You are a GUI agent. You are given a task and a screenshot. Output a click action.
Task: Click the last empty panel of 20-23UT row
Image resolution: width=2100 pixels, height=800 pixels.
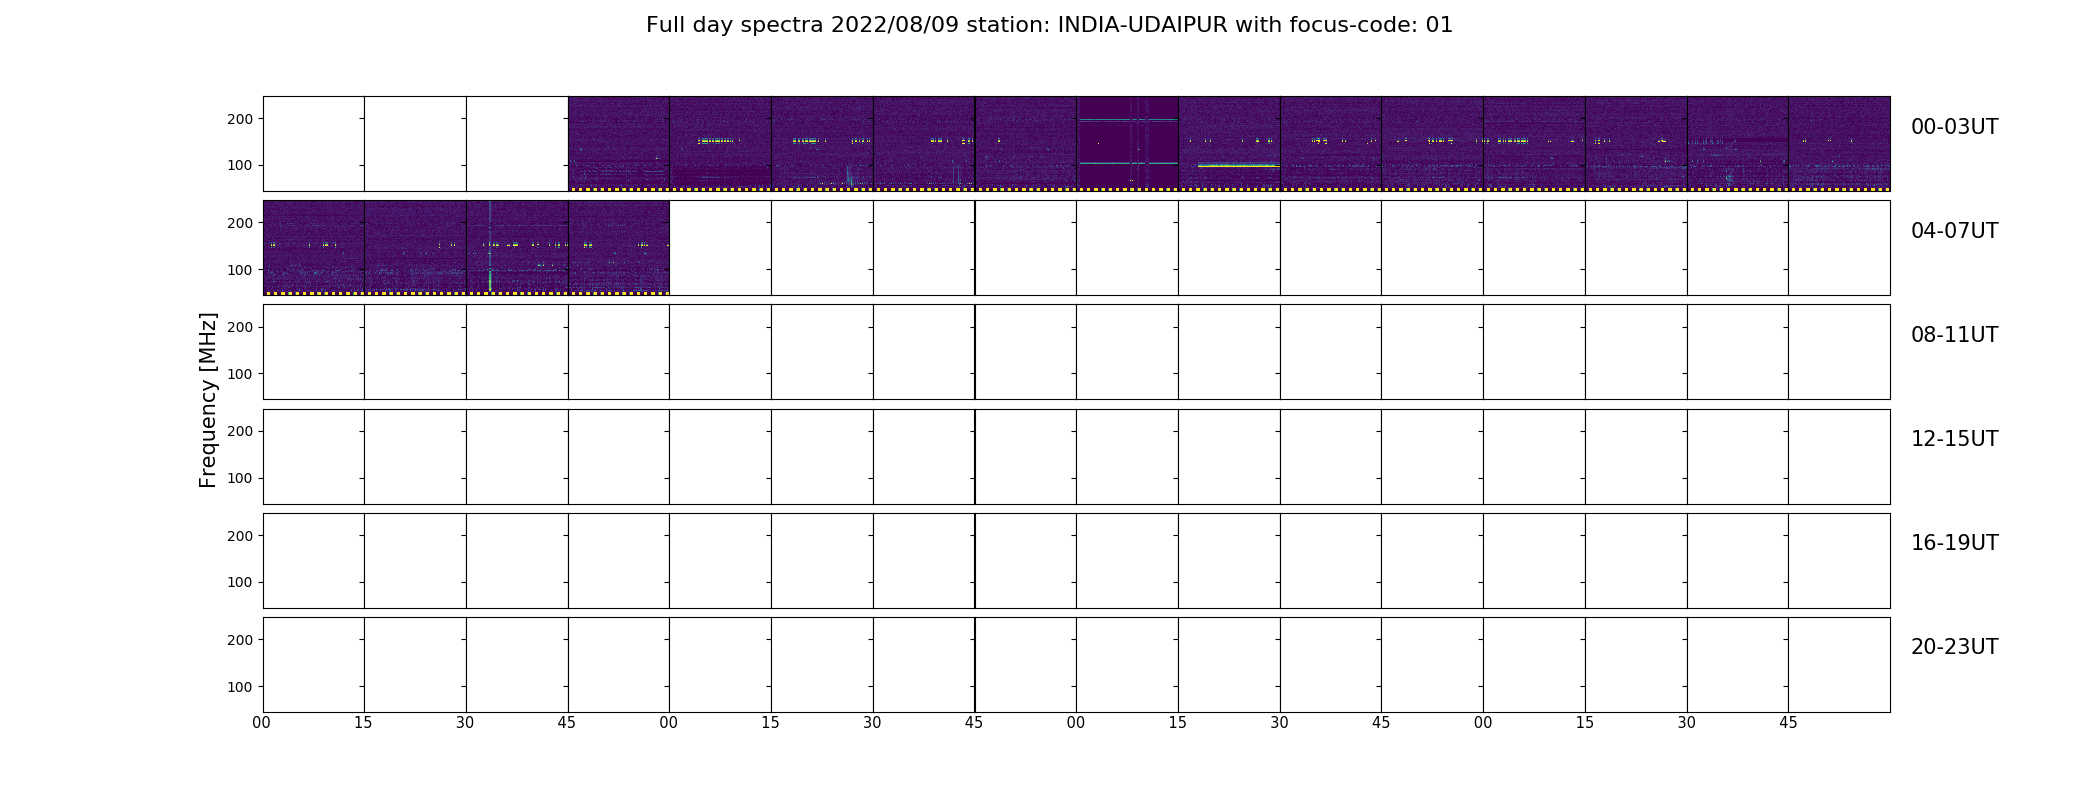tap(1839, 665)
